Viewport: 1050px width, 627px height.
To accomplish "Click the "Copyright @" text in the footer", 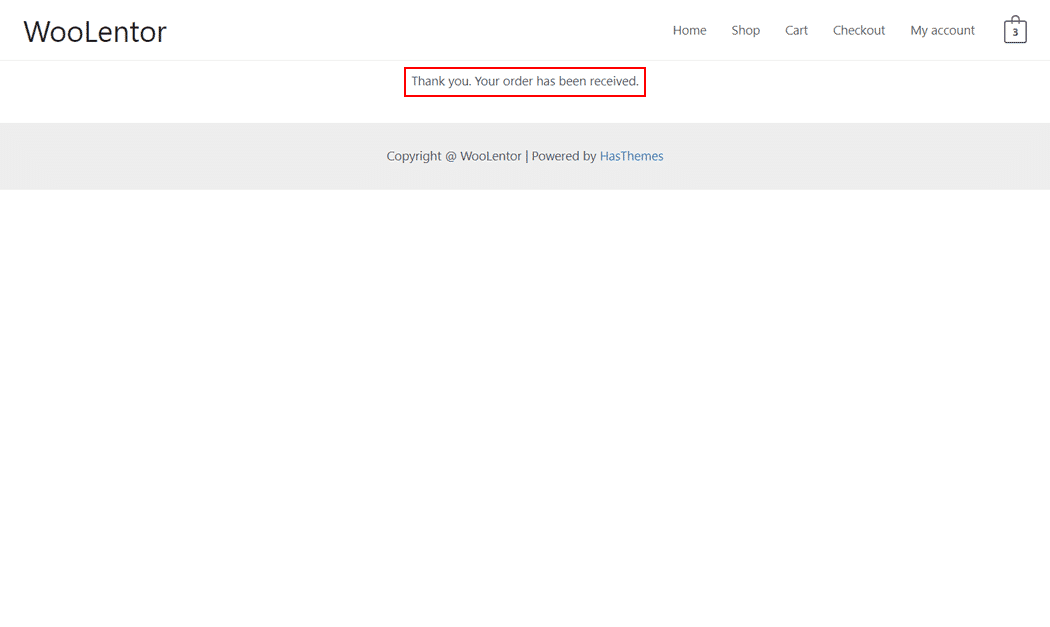I will 421,156.
